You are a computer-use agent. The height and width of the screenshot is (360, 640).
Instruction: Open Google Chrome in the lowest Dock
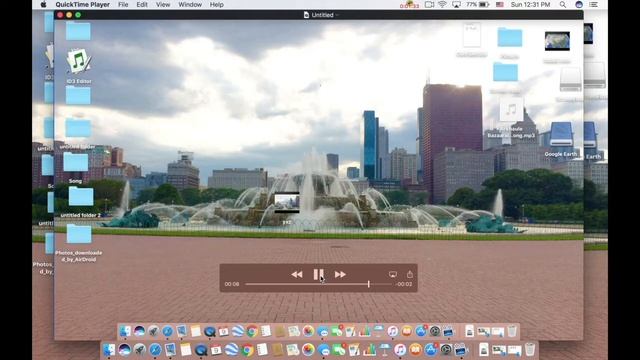[x=247, y=350]
